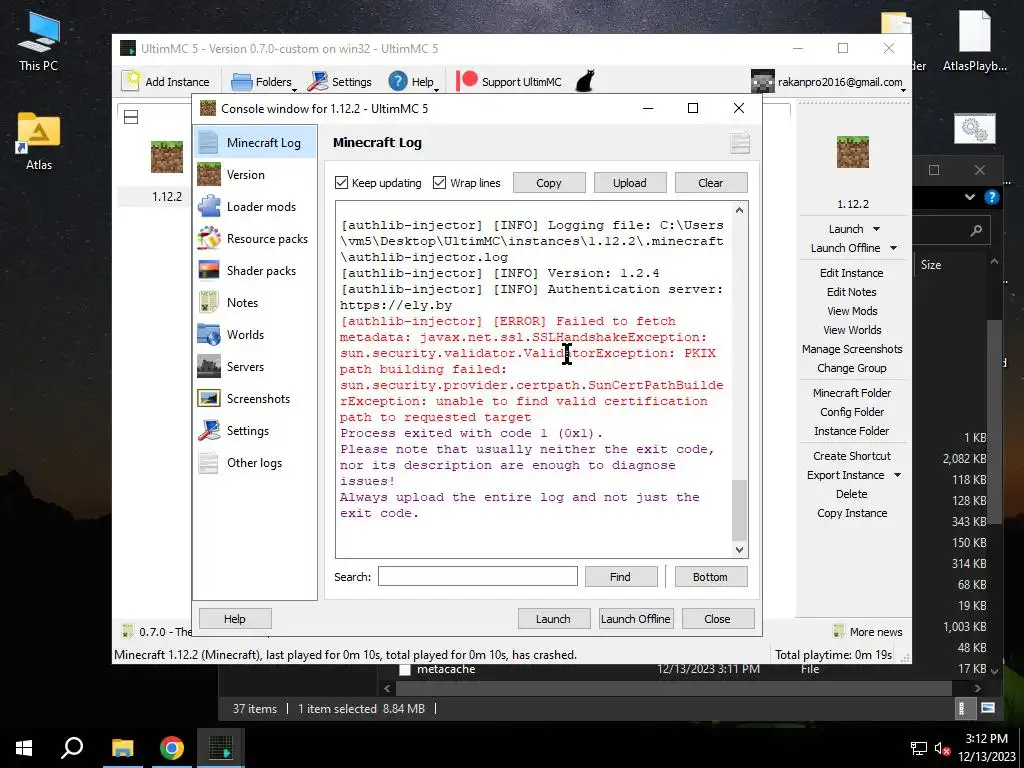Click the More news button
The image size is (1024, 768).
(x=868, y=632)
